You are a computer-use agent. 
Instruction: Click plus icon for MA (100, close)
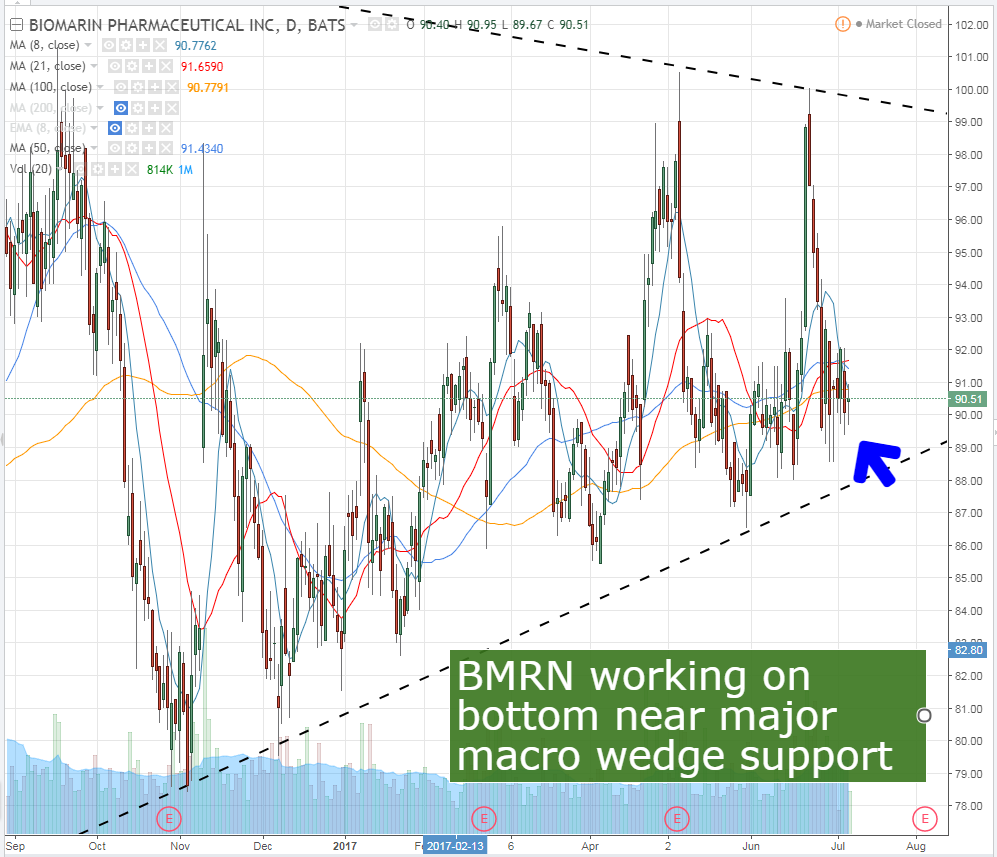point(155,87)
